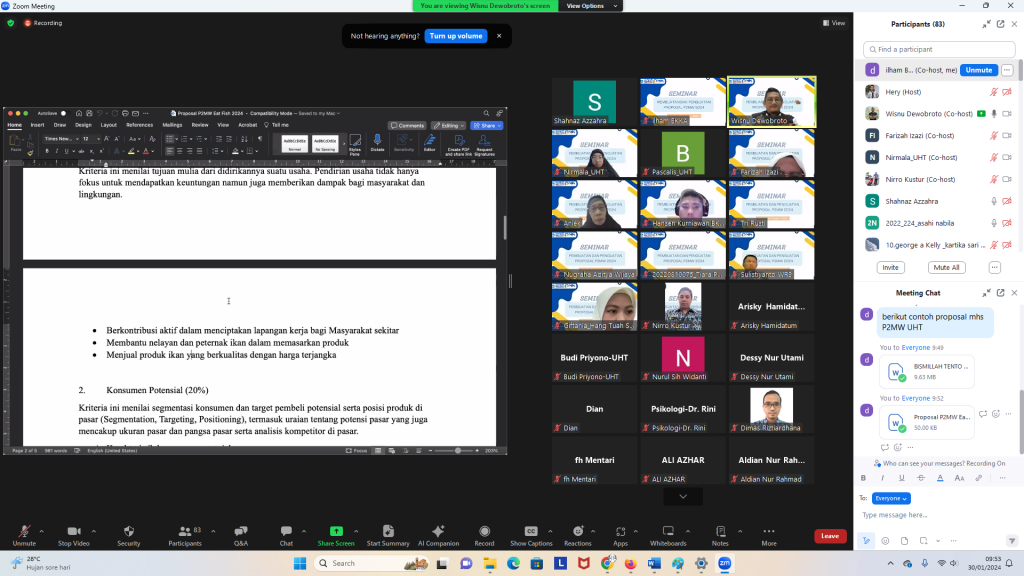Click the green Share Screen icon

(336, 531)
